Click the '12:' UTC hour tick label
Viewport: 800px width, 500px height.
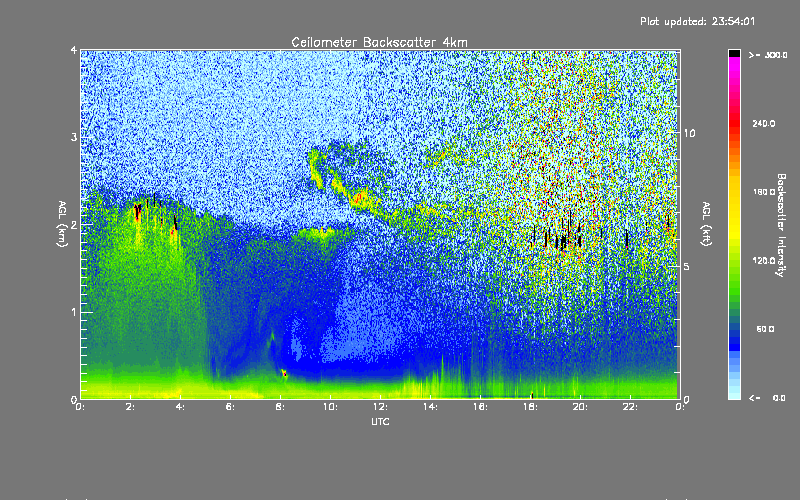tap(380, 407)
